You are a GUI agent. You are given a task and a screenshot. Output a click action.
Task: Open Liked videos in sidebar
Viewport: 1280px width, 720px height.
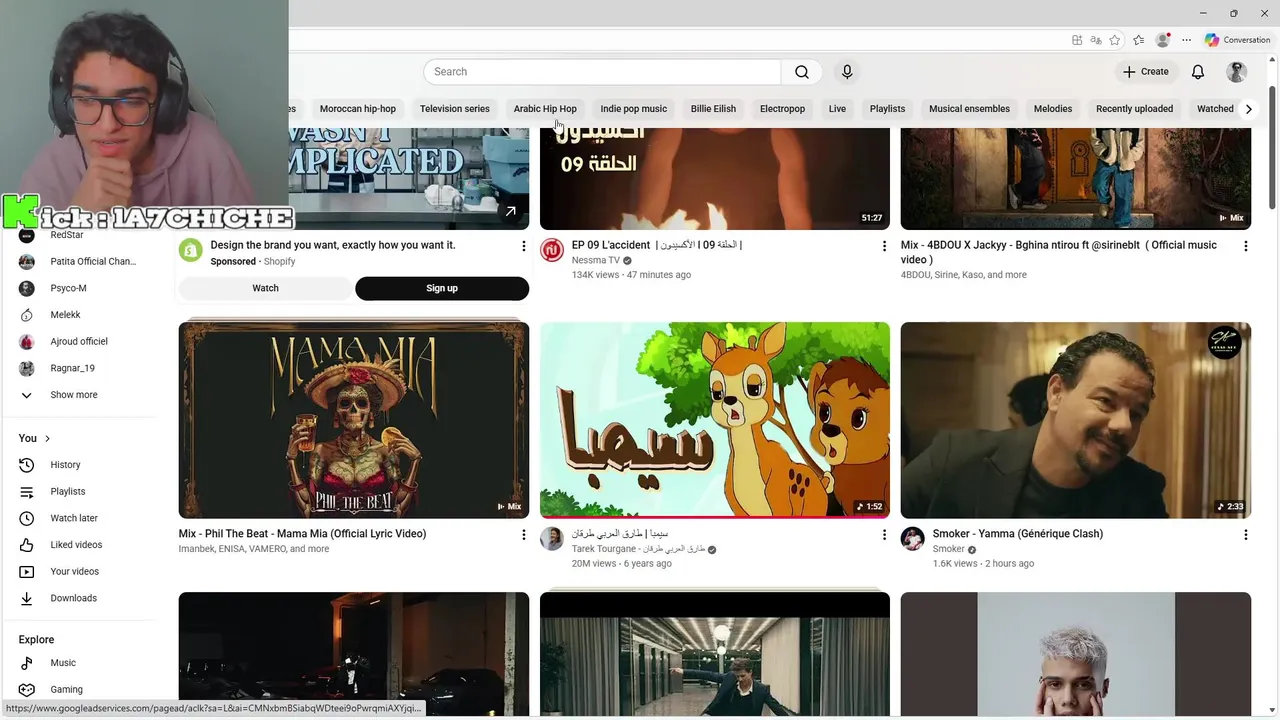pos(76,545)
